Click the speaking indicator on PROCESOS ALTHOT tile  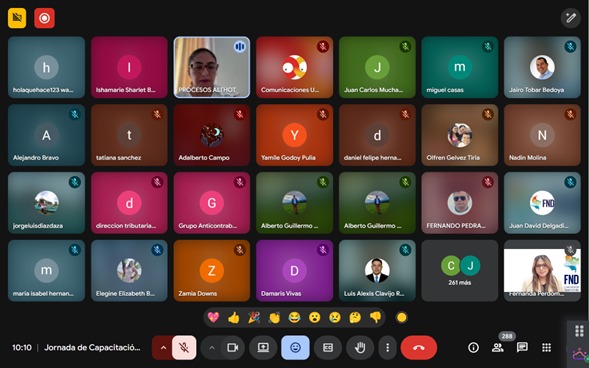pos(240,47)
